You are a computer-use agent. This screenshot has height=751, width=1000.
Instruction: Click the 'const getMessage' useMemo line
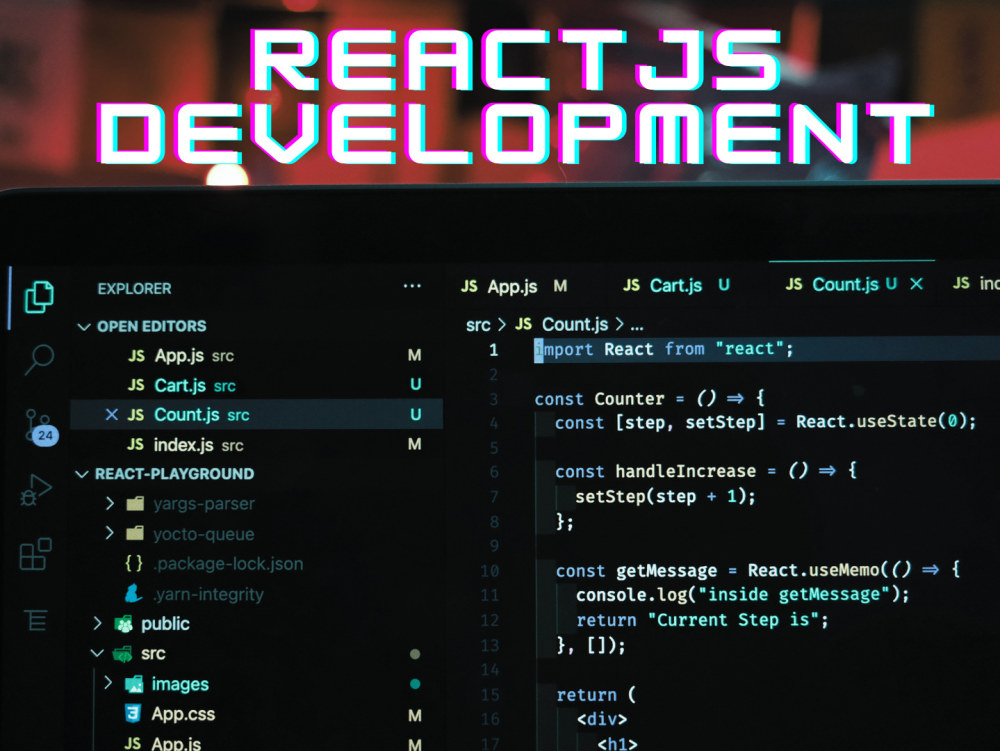click(x=758, y=570)
